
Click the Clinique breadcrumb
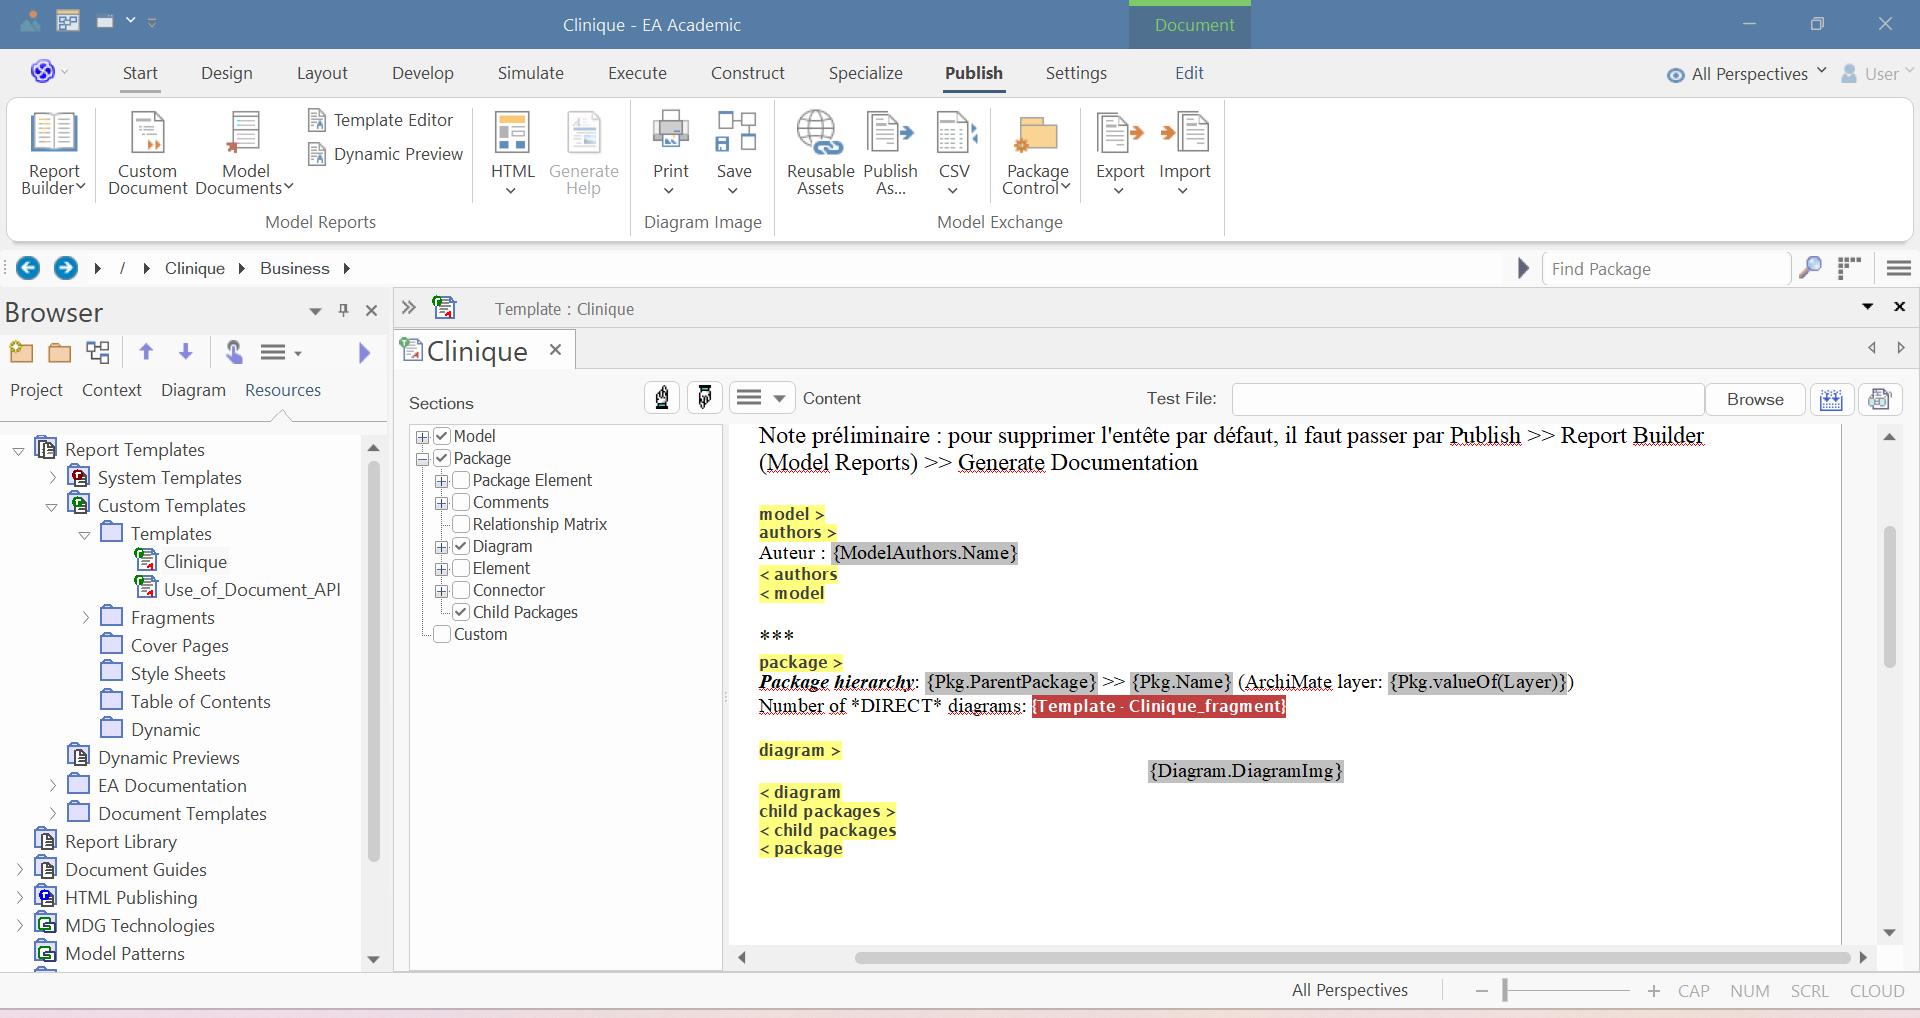[x=195, y=268]
